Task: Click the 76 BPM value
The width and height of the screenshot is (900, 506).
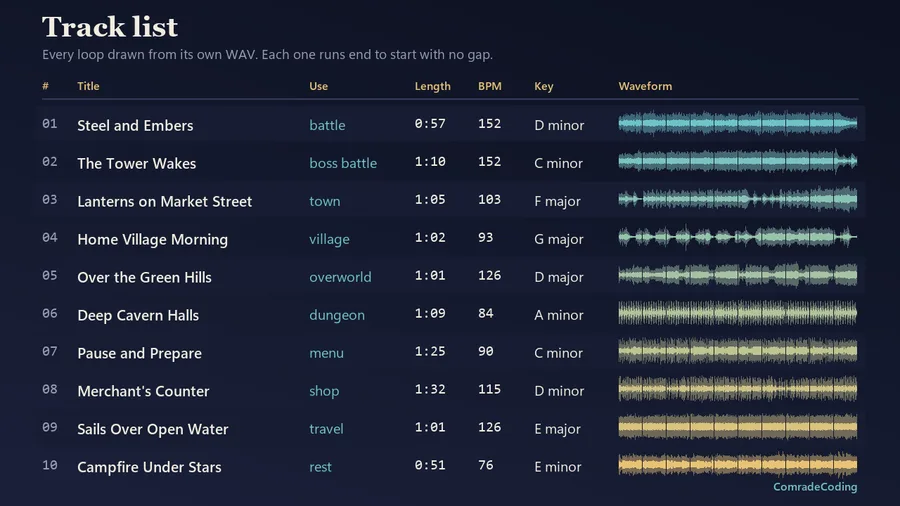Action: [x=486, y=465]
